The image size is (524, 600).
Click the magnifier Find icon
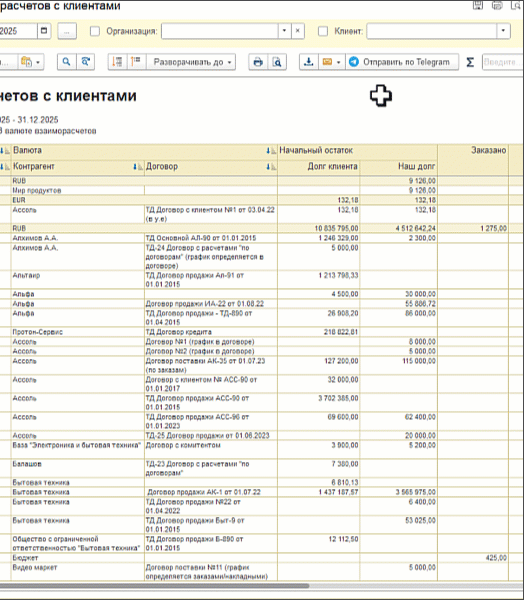pos(67,62)
